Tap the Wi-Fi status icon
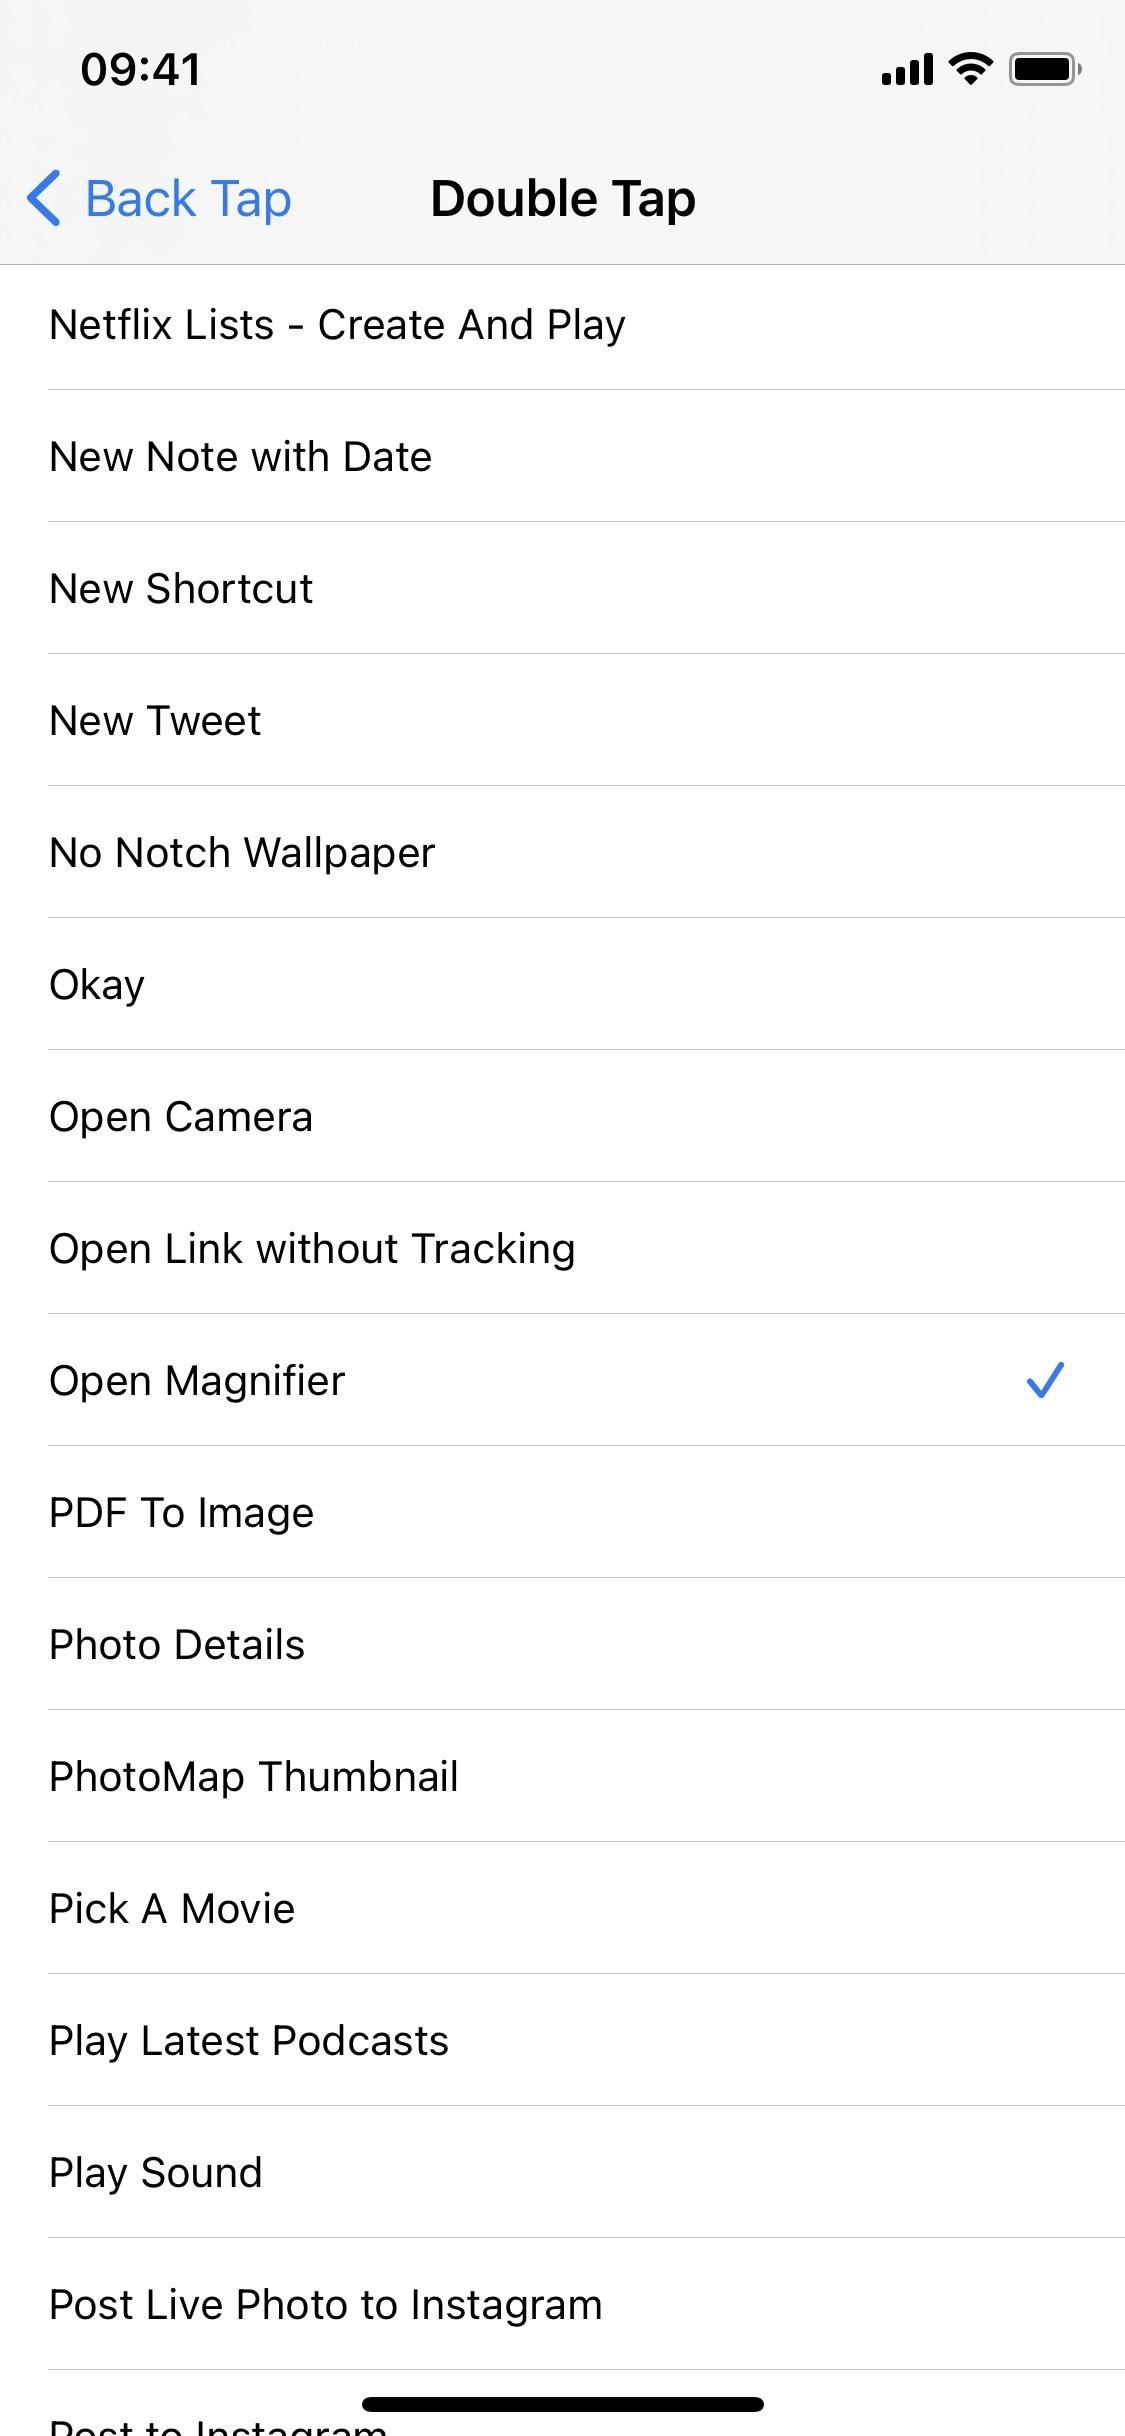The image size is (1125, 2436). [970, 69]
